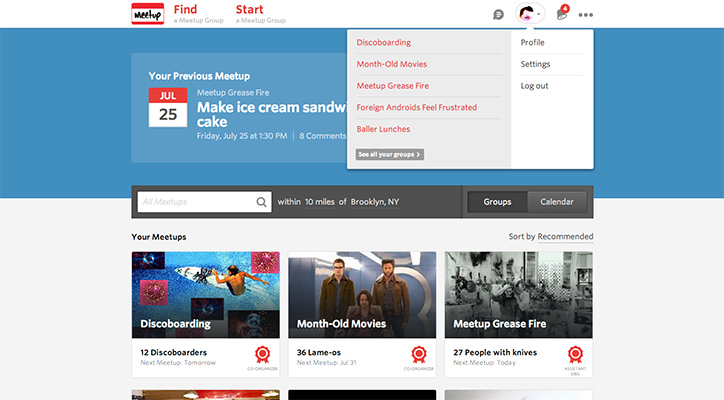Click the Discoboarding co-organizer ribbon badge
Viewport: 724px width, 400px height.
tap(262, 355)
